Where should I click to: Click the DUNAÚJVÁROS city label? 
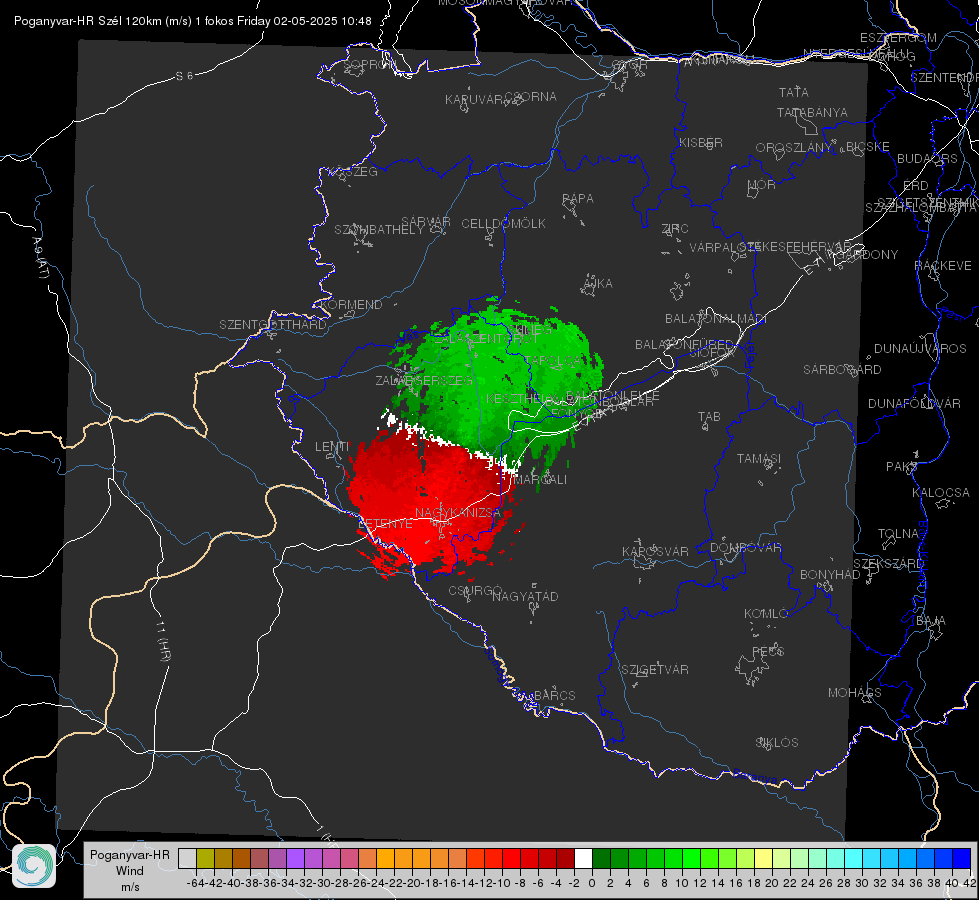tap(920, 349)
